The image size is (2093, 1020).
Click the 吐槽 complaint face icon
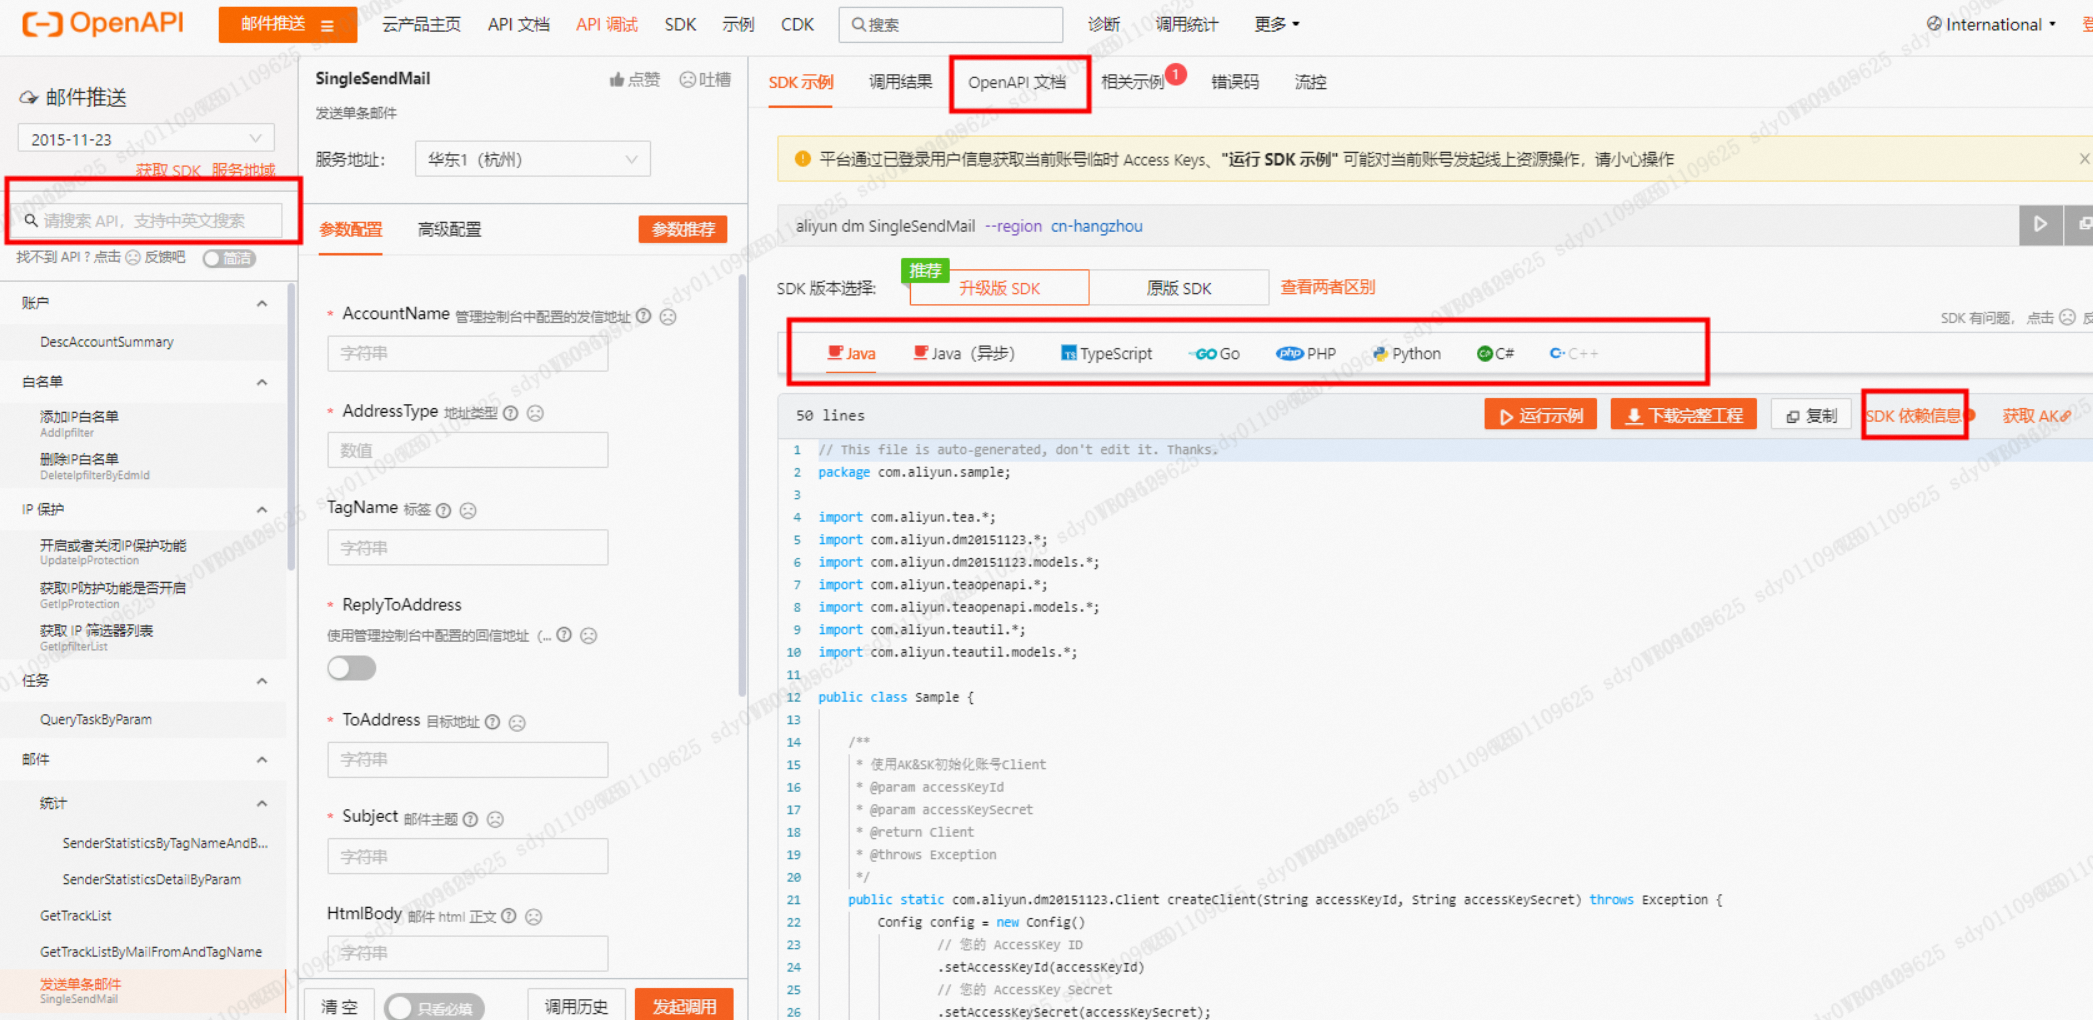click(687, 80)
